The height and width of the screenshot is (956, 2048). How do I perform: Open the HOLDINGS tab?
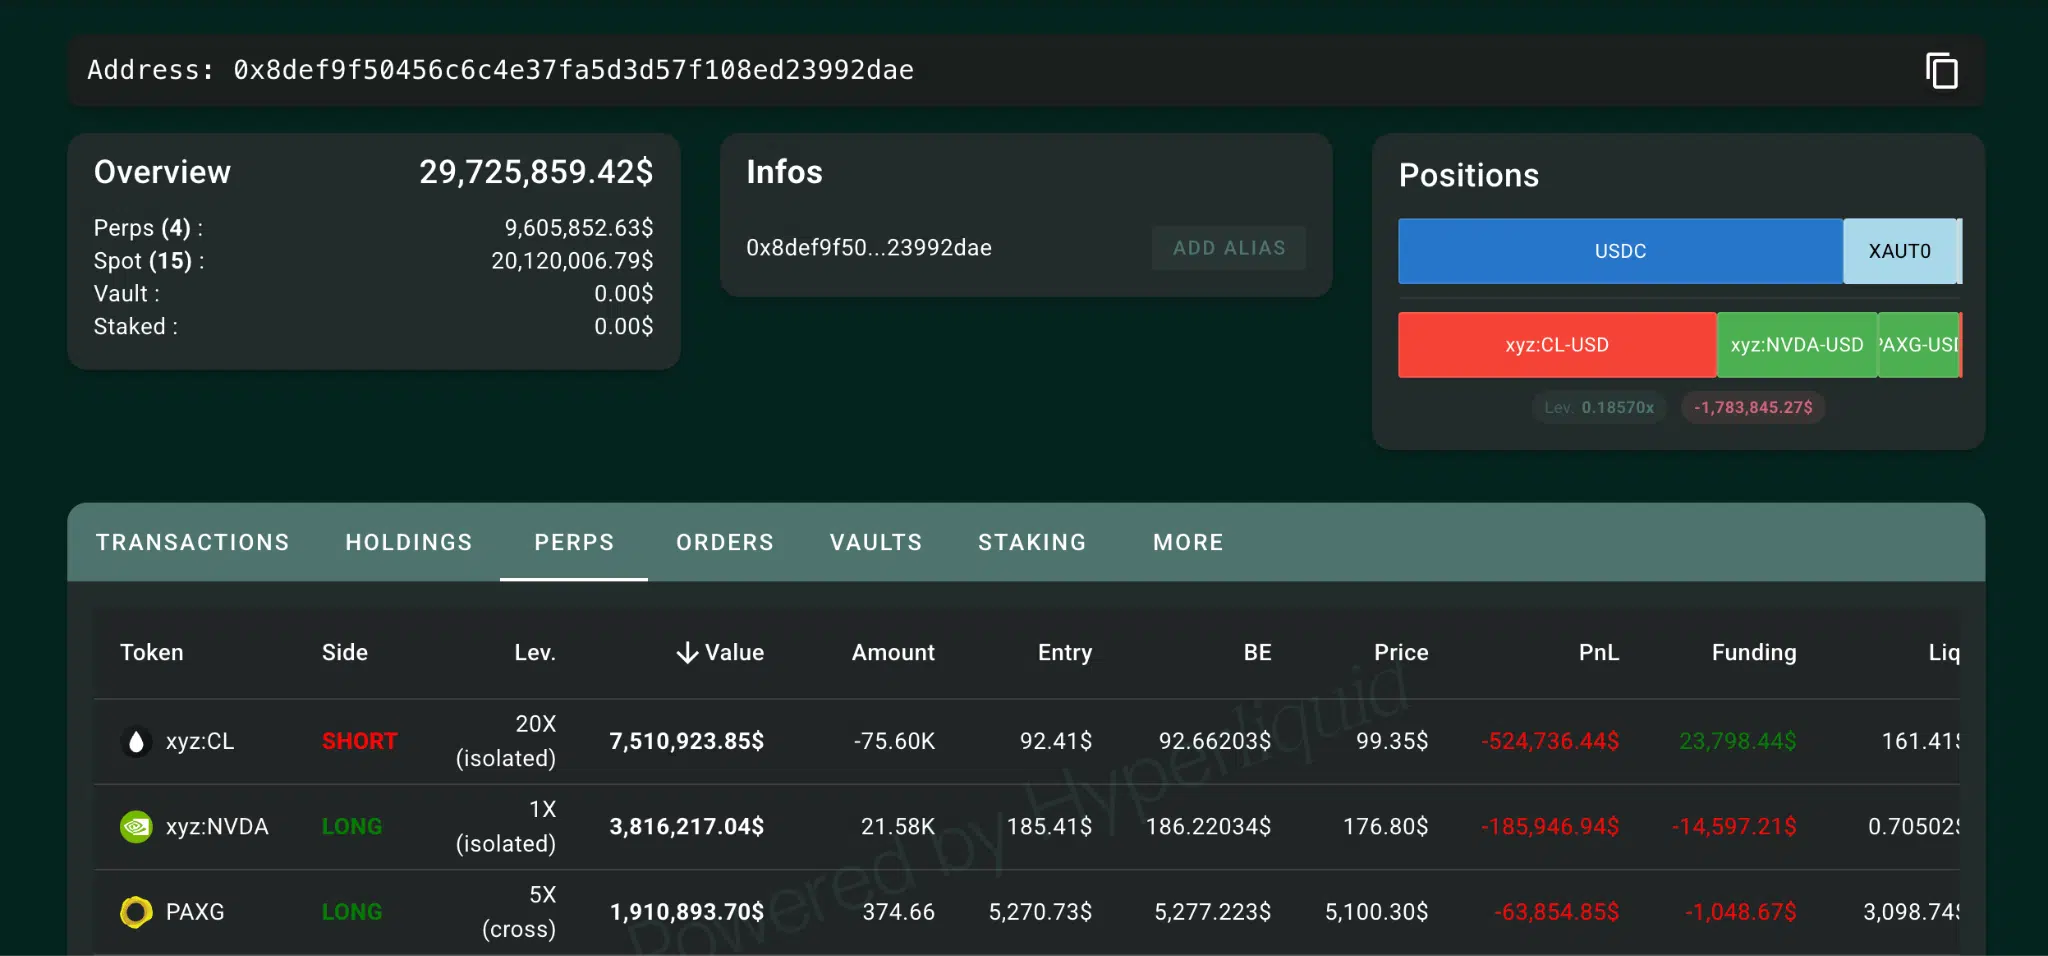[x=408, y=542]
